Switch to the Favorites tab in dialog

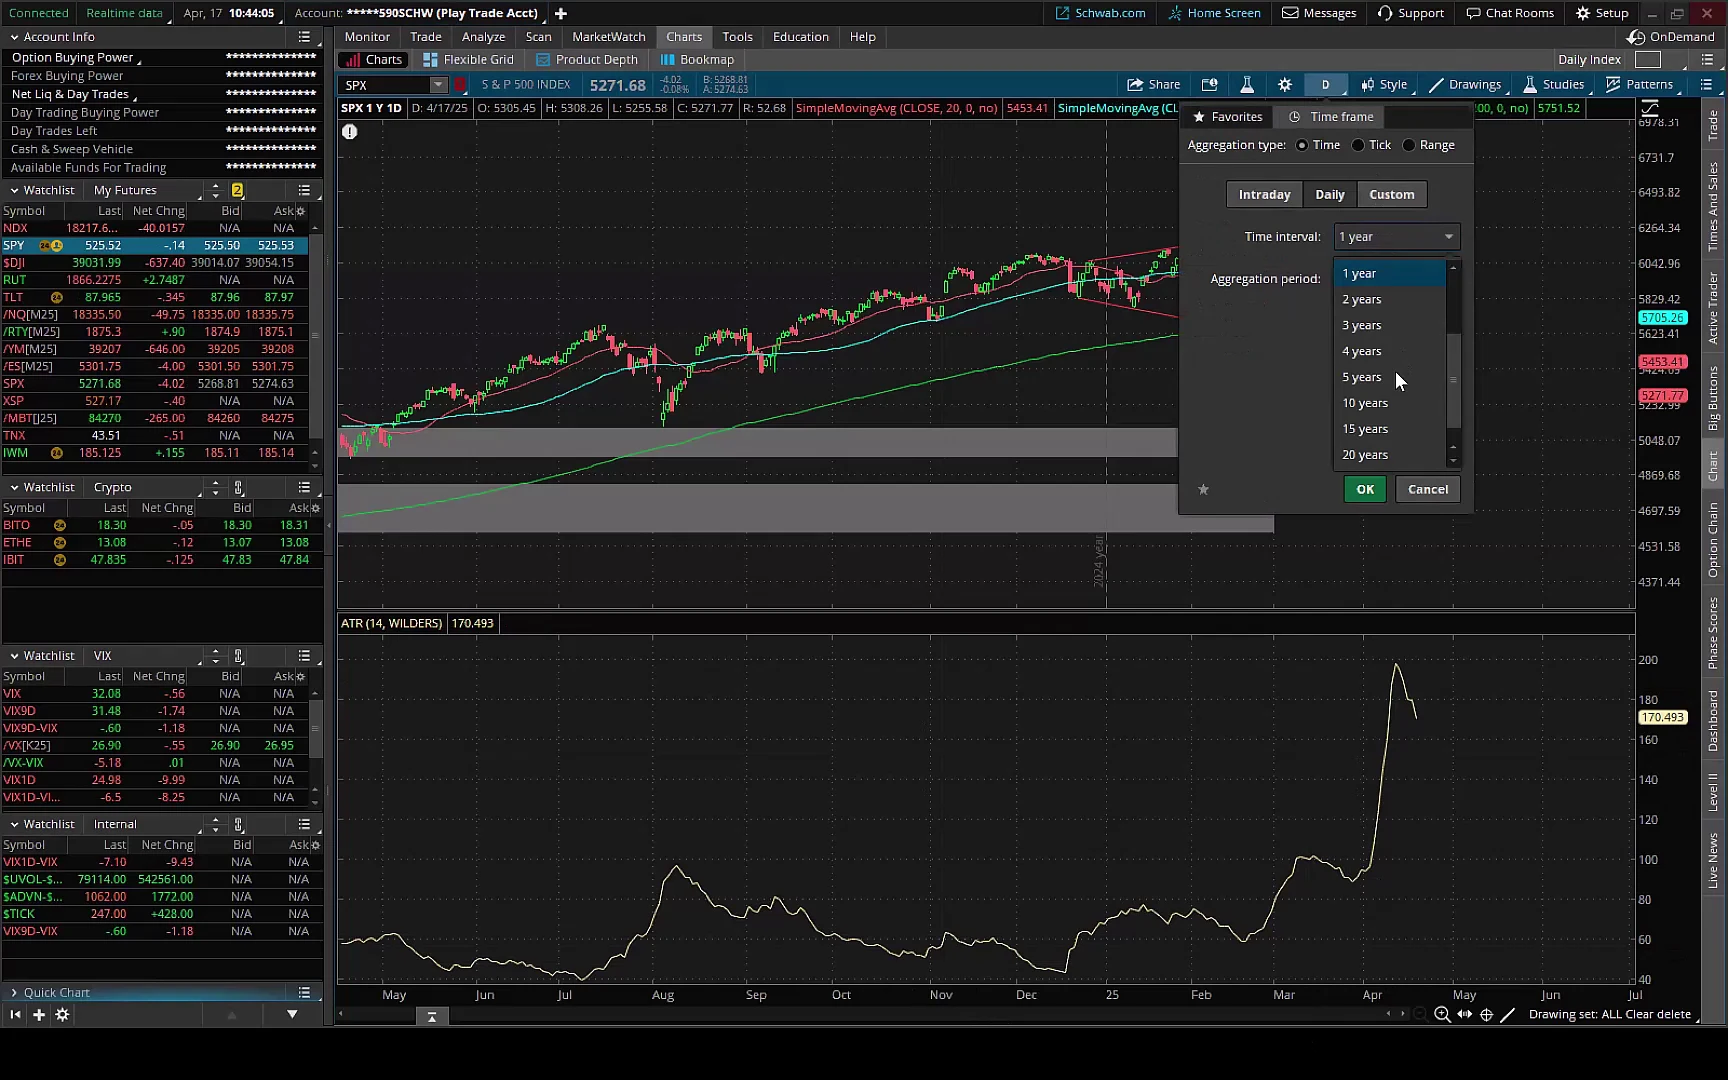(1228, 117)
